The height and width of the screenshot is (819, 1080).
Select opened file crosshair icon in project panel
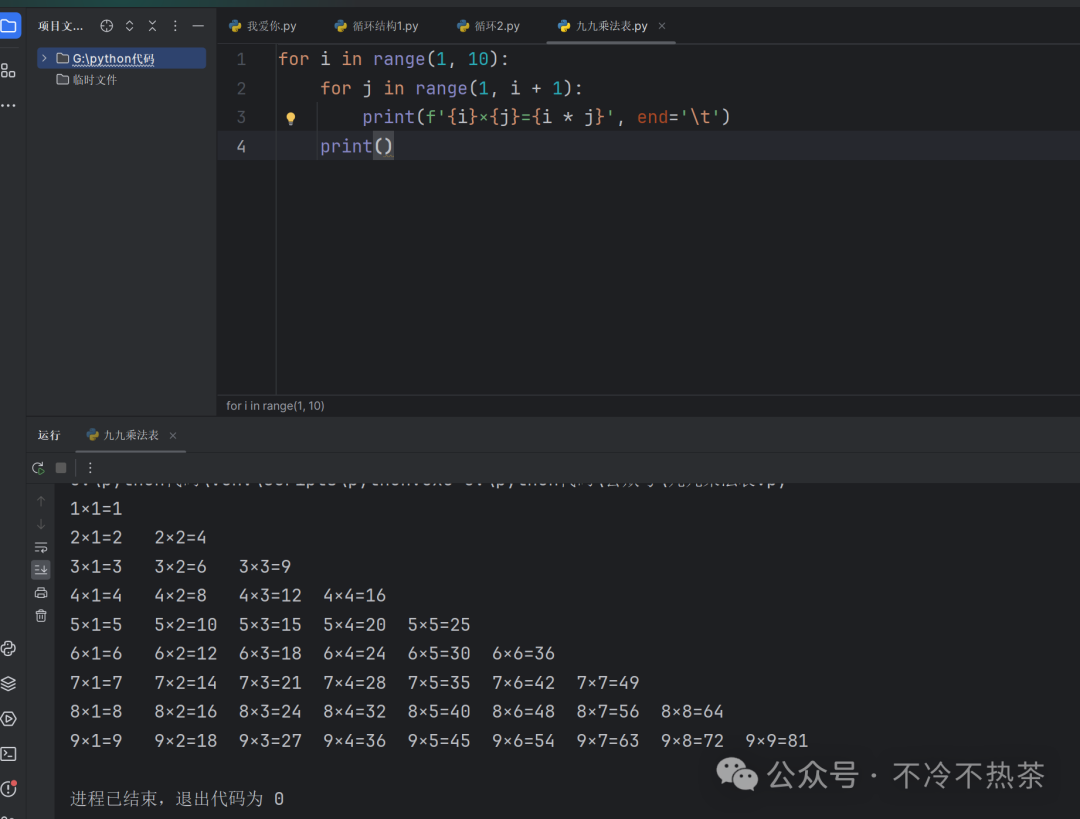click(x=106, y=26)
